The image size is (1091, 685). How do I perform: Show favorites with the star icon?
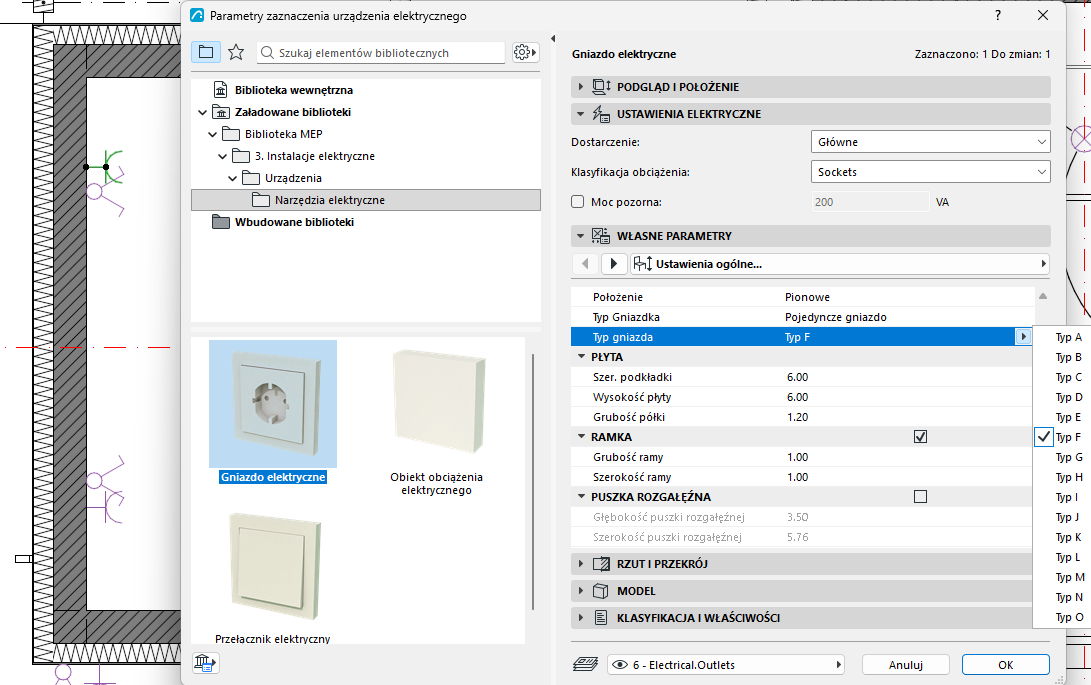236,52
